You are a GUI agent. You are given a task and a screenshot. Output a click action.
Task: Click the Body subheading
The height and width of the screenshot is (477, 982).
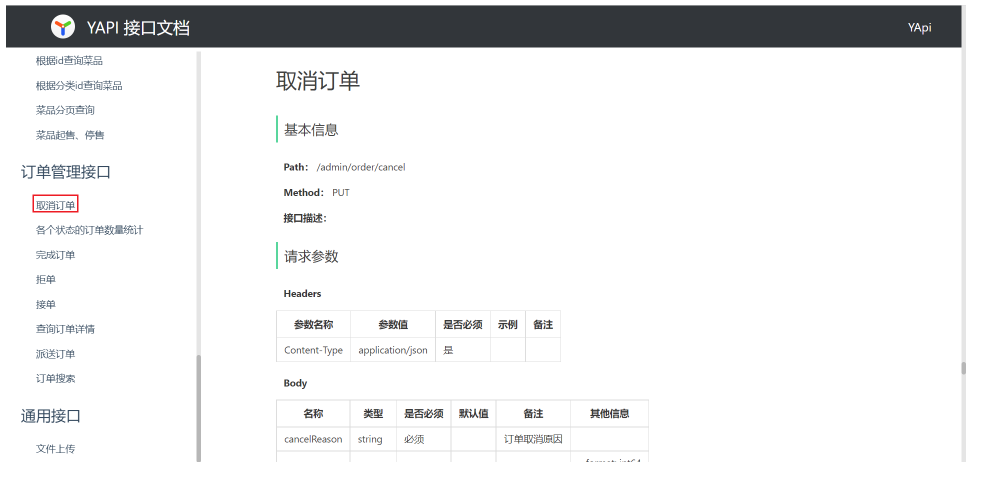[x=296, y=383]
